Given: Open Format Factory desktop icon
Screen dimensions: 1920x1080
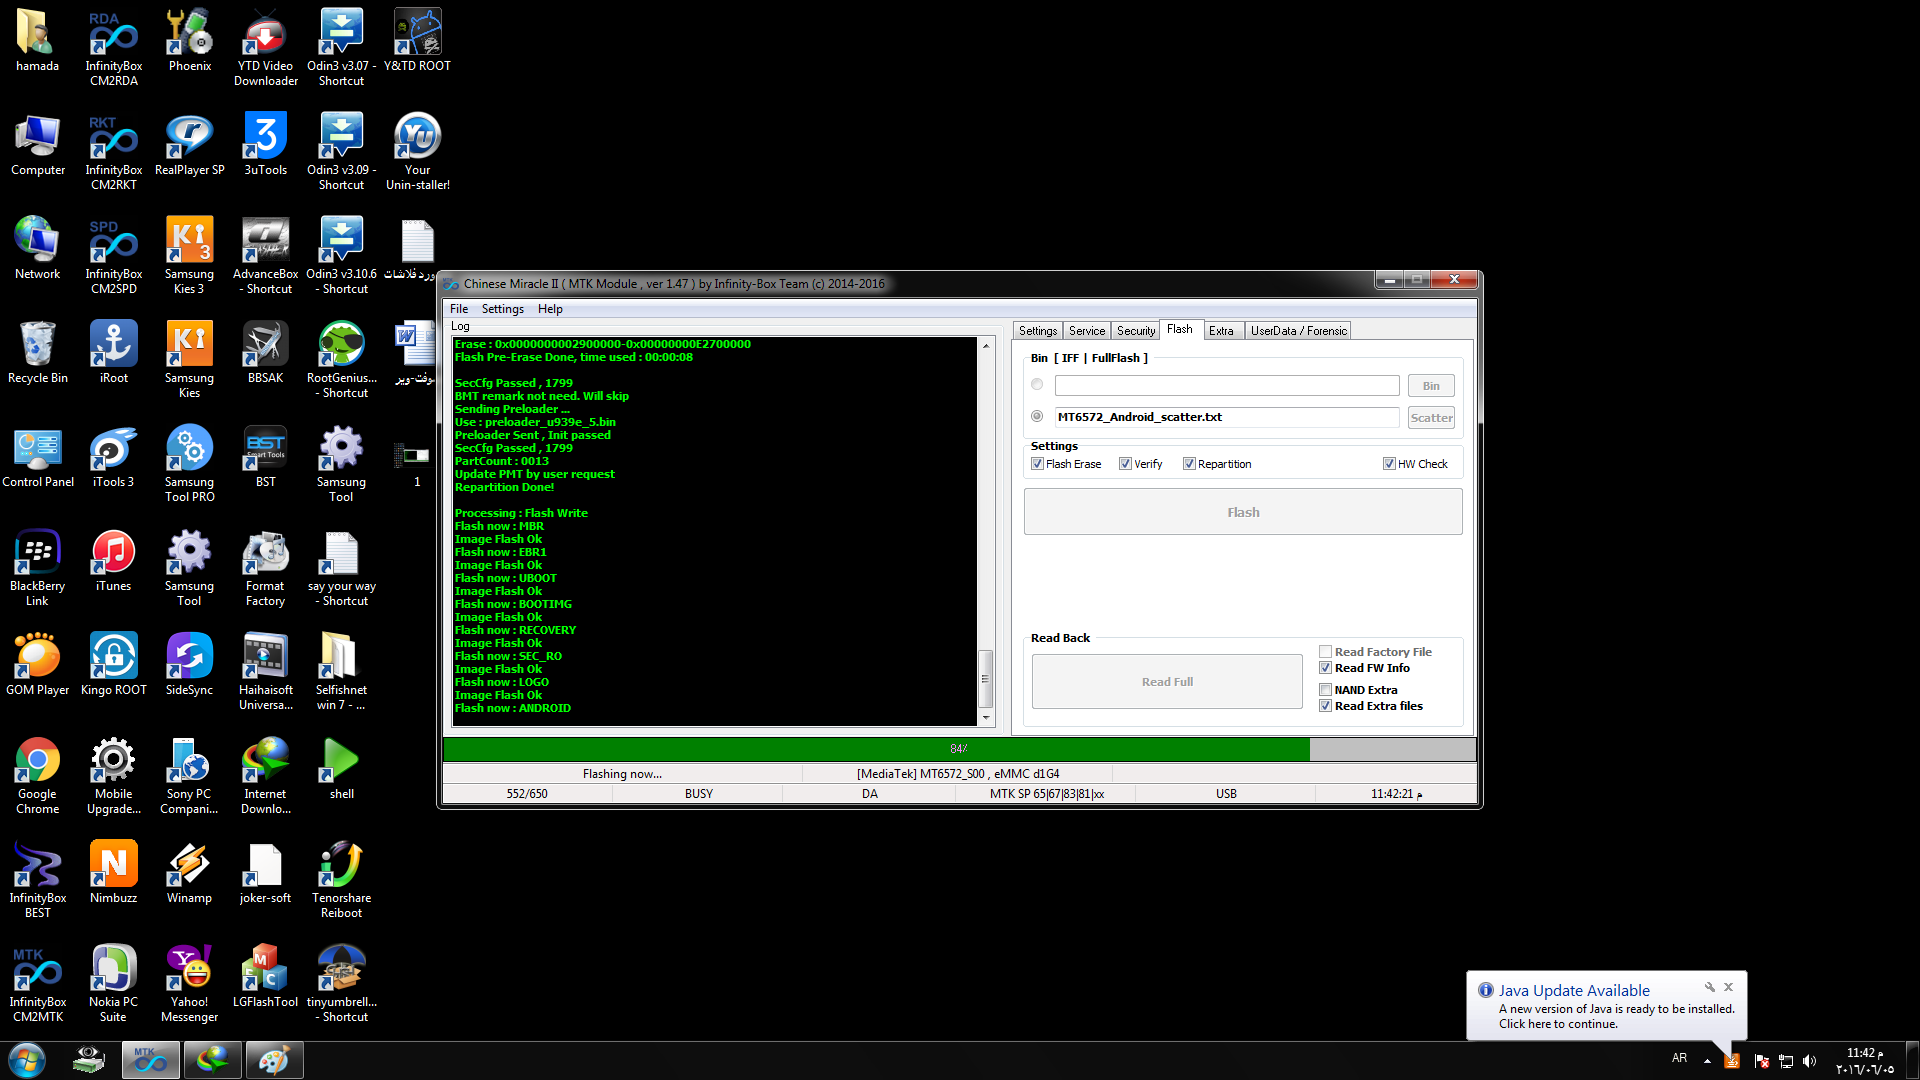Looking at the screenshot, I should [266, 566].
